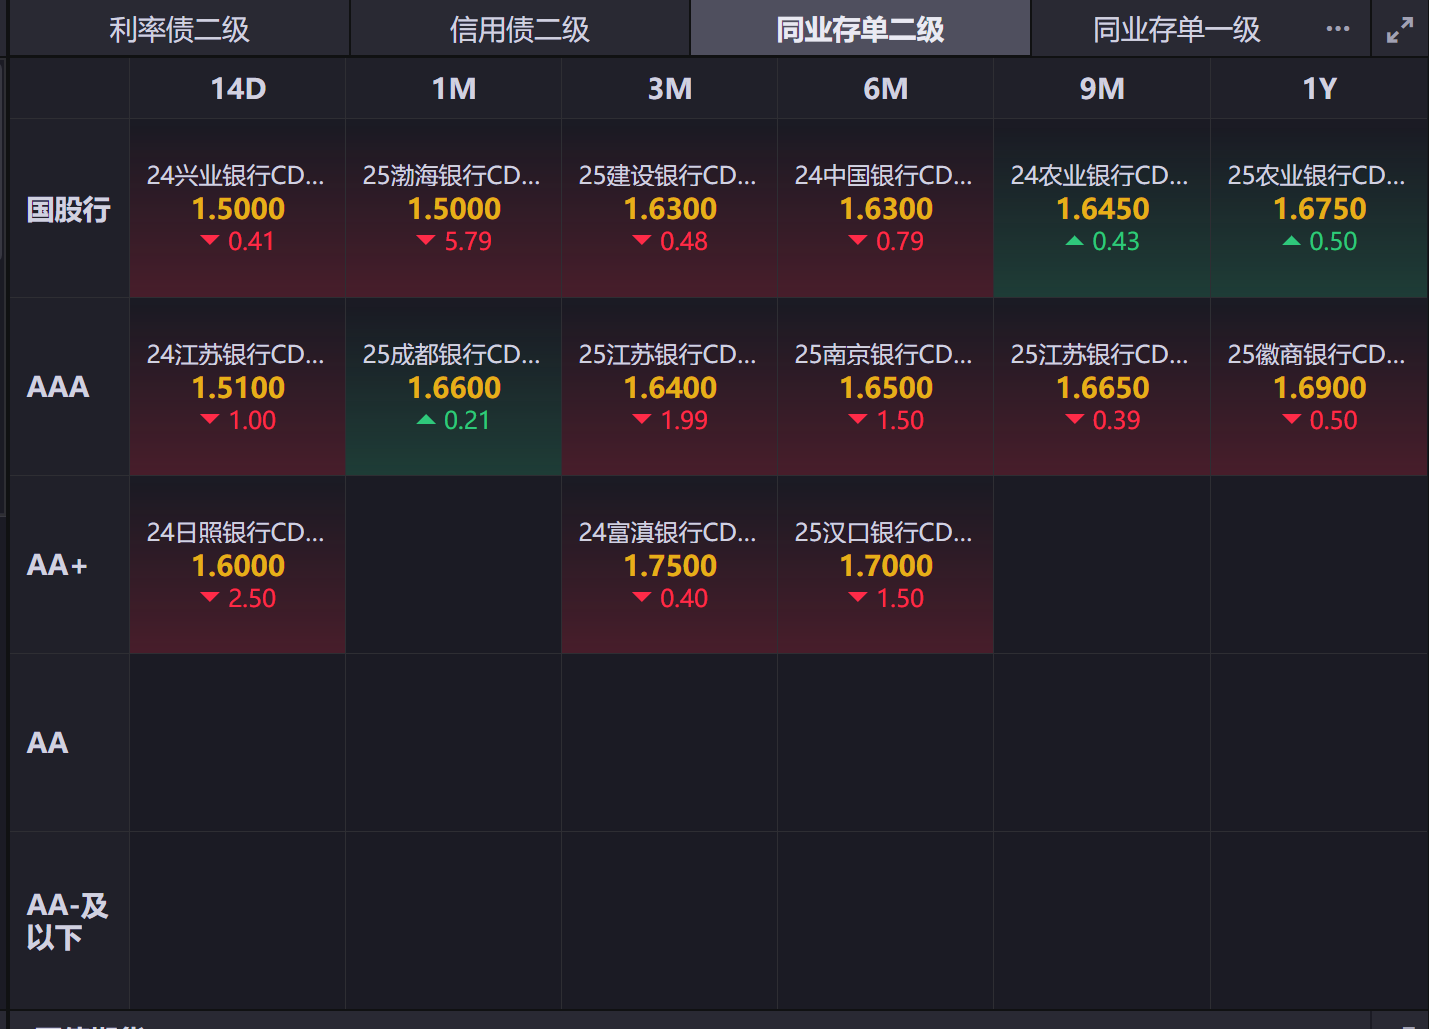Click the 1Y column header
The image size is (1429, 1029).
(x=1319, y=89)
